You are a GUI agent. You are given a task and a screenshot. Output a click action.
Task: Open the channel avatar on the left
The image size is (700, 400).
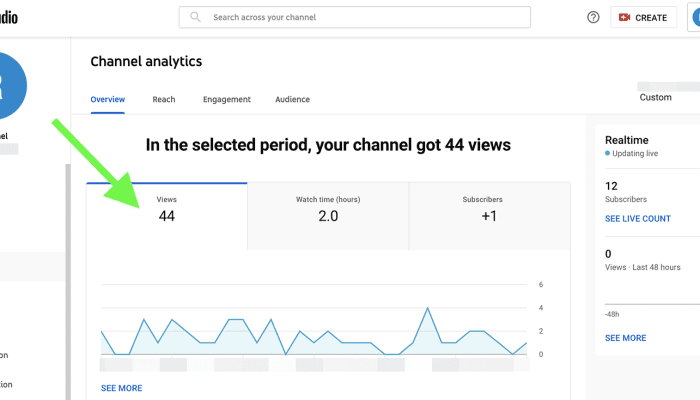(x=11, y=86)
